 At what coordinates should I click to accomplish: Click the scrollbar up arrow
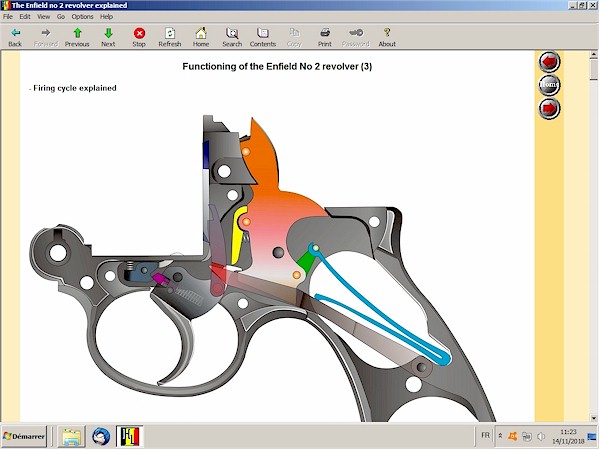pyautogui.click(x=594, y=54)
